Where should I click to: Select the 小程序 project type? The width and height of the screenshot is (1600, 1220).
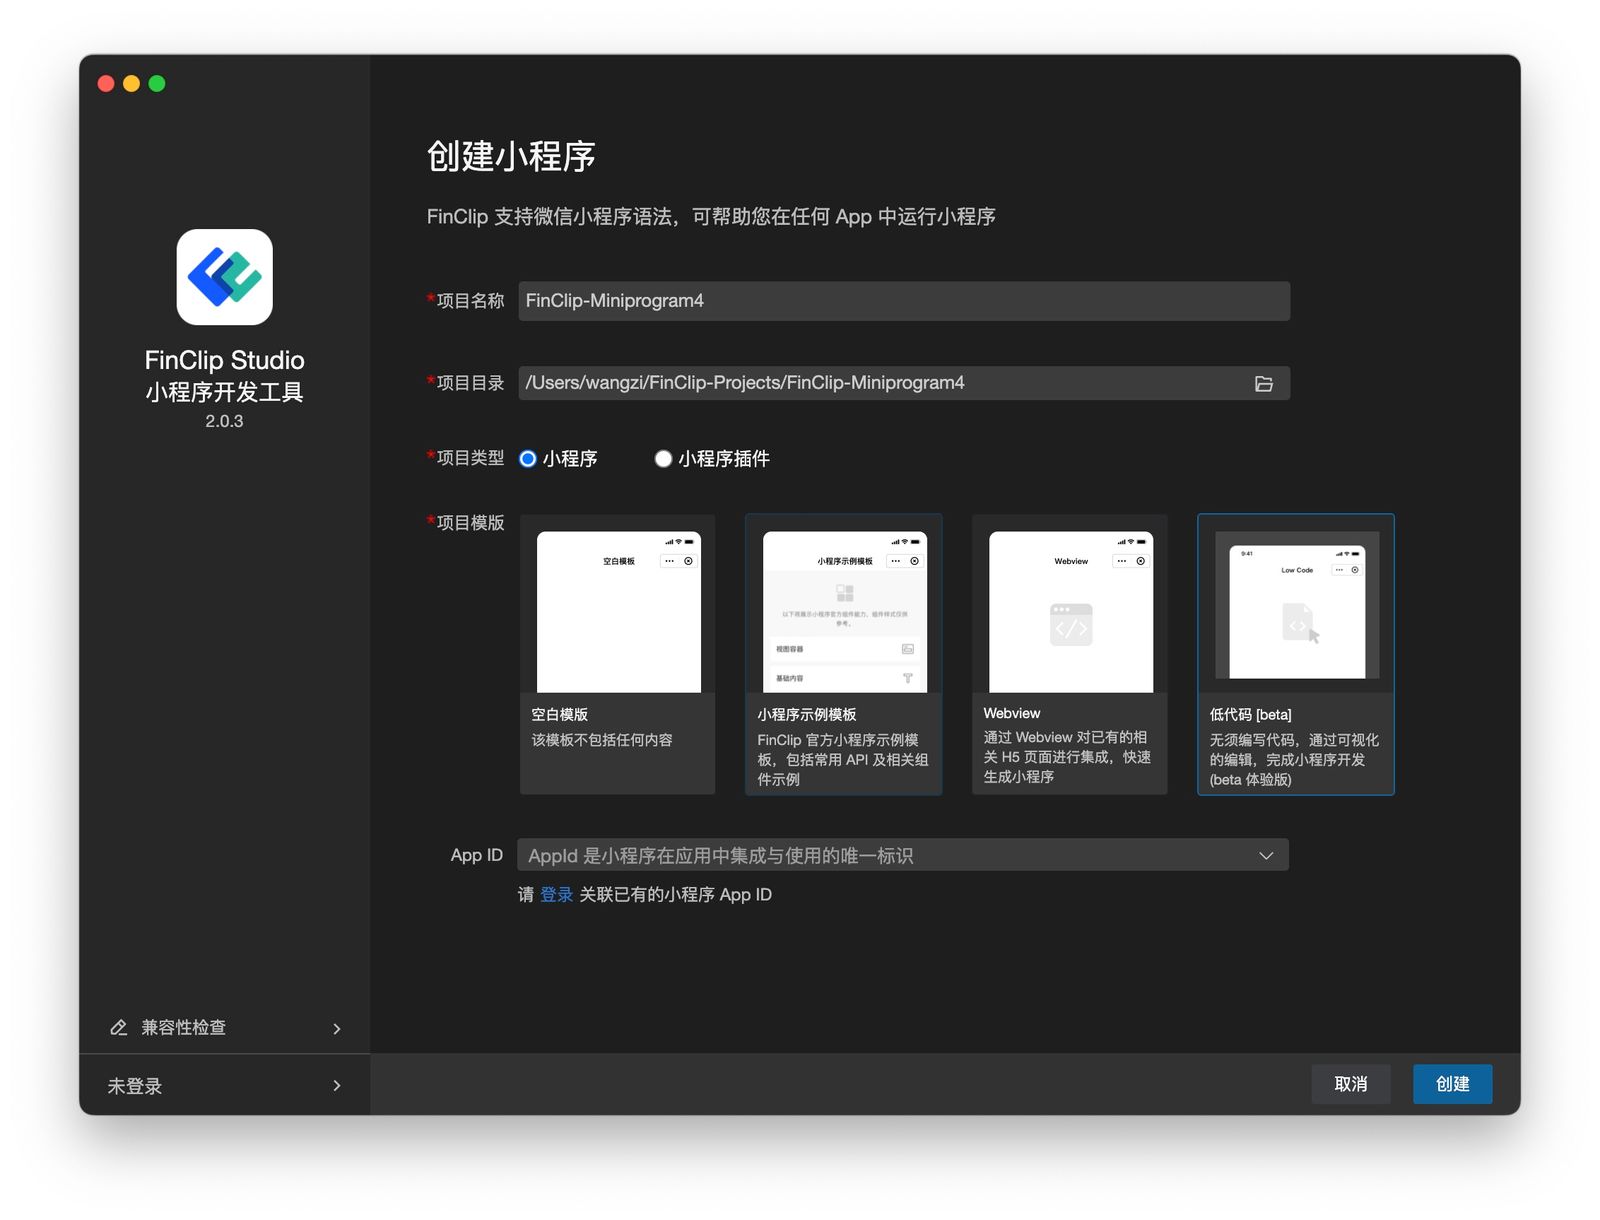click(x=527, y=459)
